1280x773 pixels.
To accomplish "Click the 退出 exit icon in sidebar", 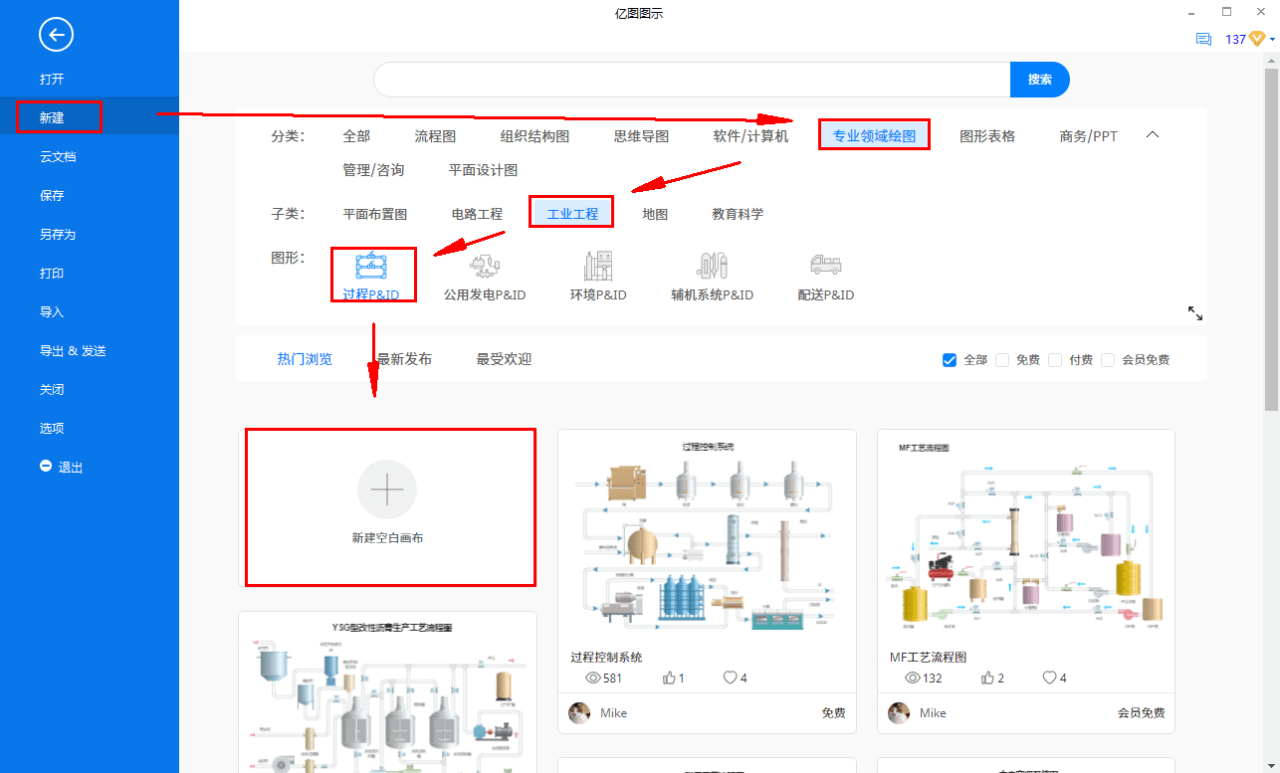I will point(46,466).
